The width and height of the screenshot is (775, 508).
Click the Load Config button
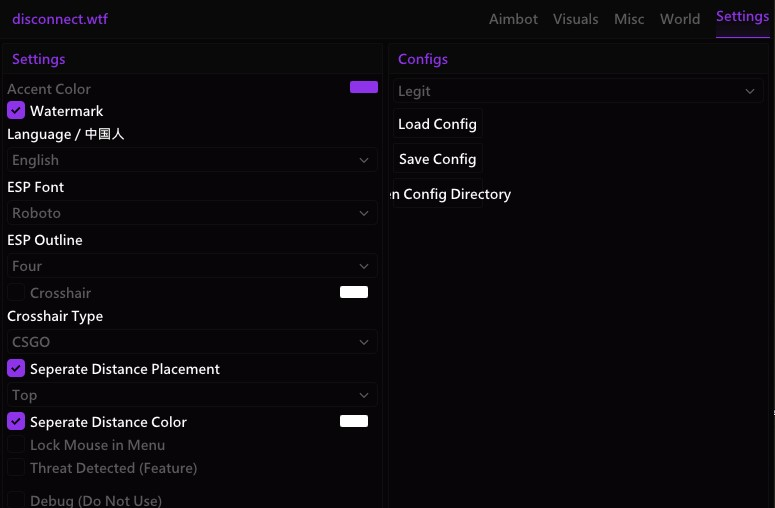437,124
